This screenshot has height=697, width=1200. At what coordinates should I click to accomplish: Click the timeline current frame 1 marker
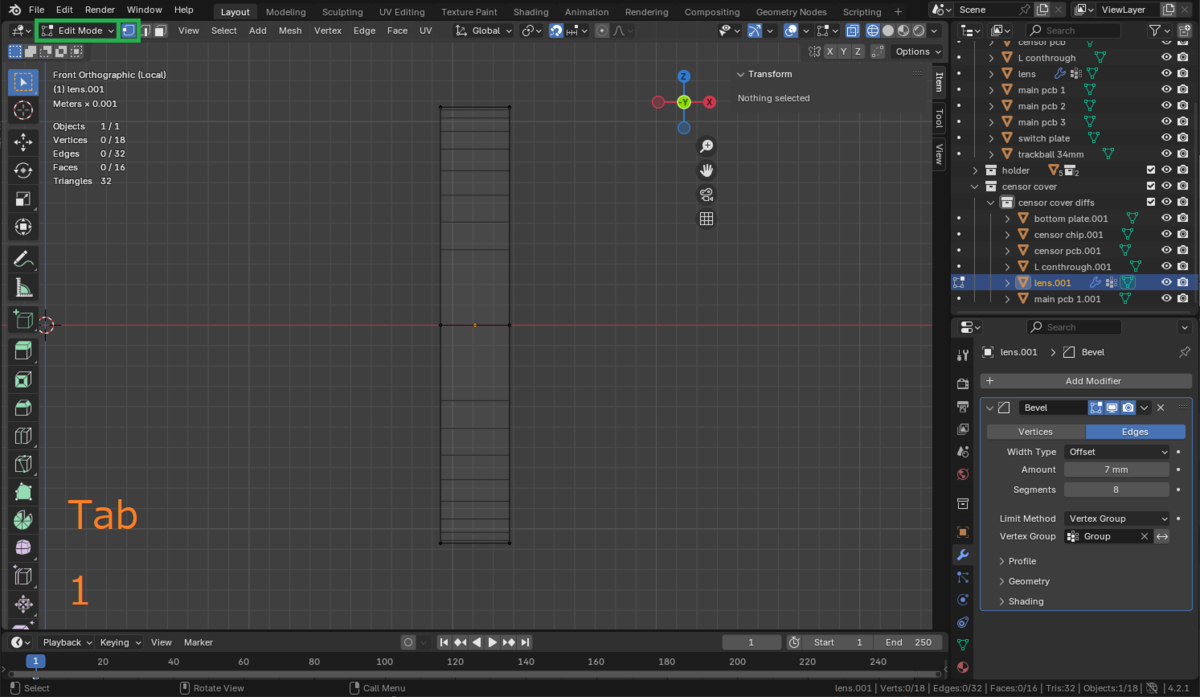35,661
